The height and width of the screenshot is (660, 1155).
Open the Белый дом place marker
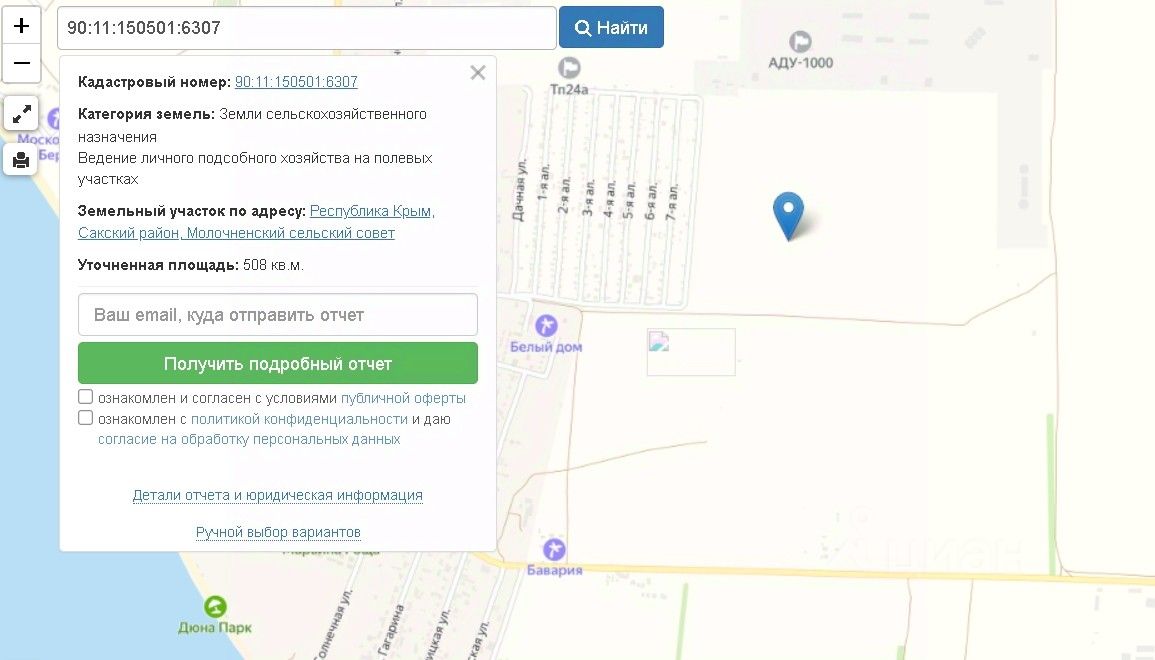pos(546,326)
